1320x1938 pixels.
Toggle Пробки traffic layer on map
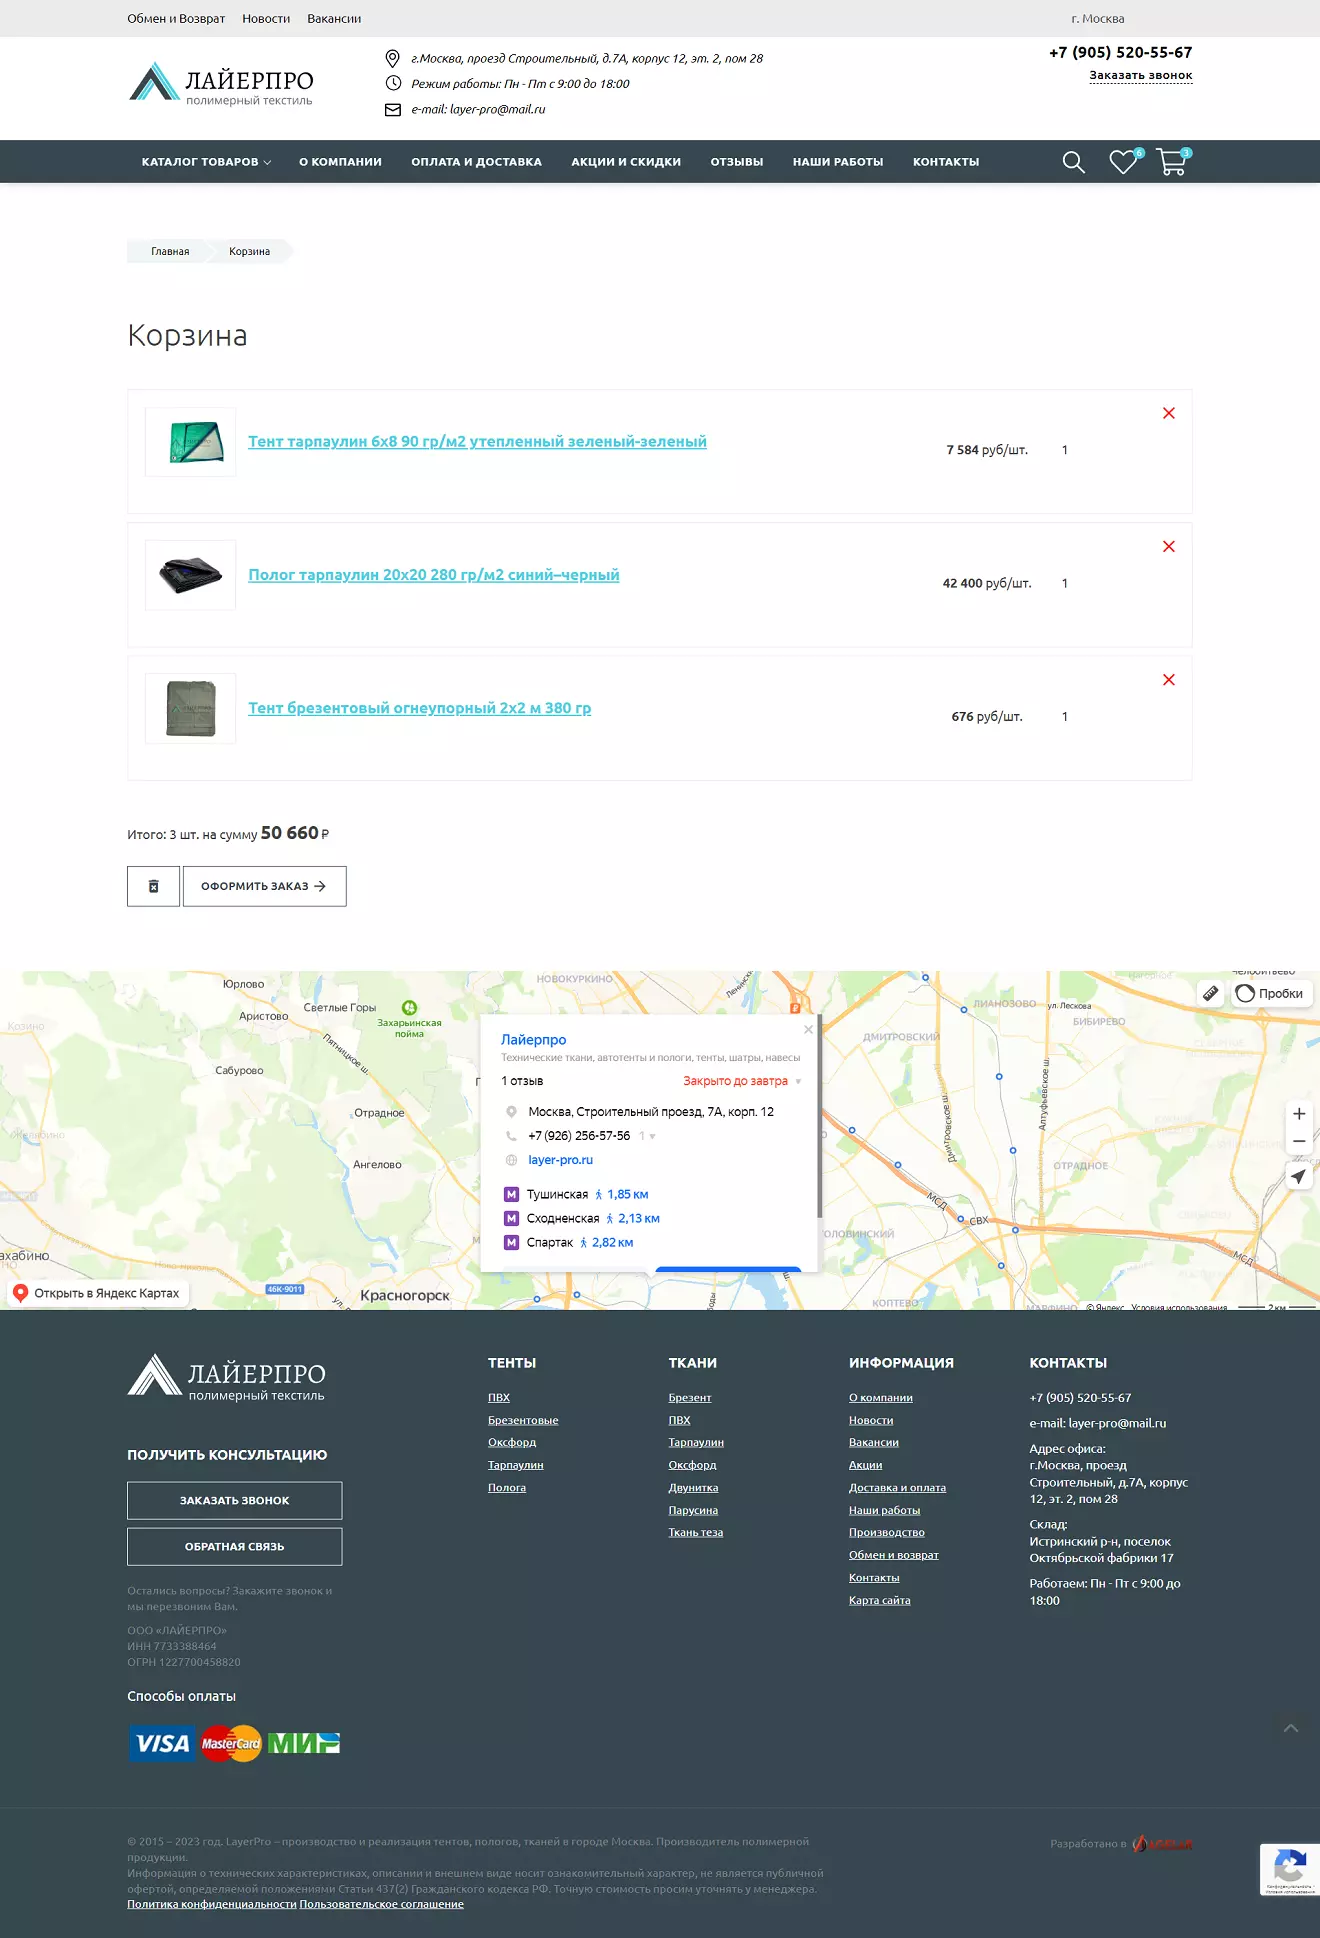coord(1271,993)
